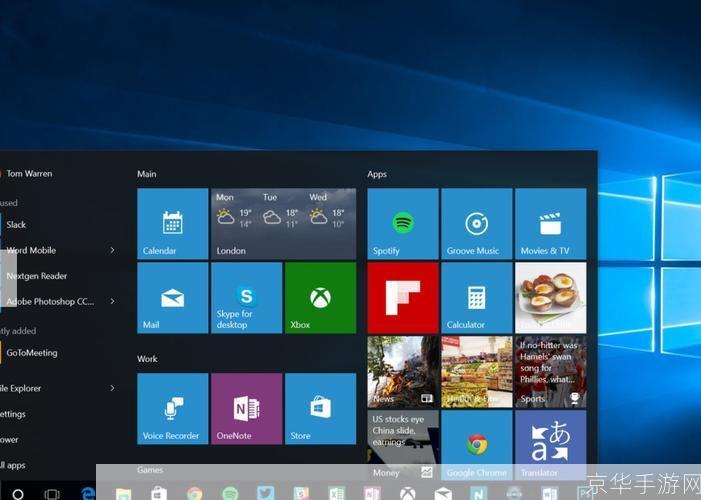The width and height of the screenshot is (701, 500).
Task: Click the Work group heading
Action: click(x=147, y=359)
